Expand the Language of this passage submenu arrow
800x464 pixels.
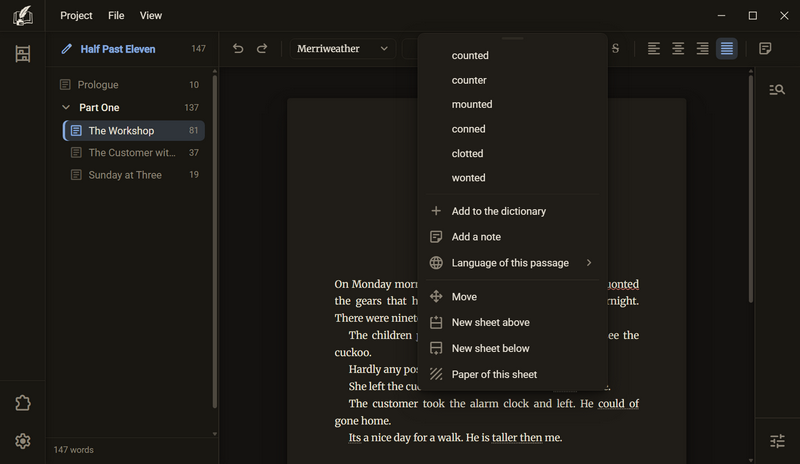point(589,262)
